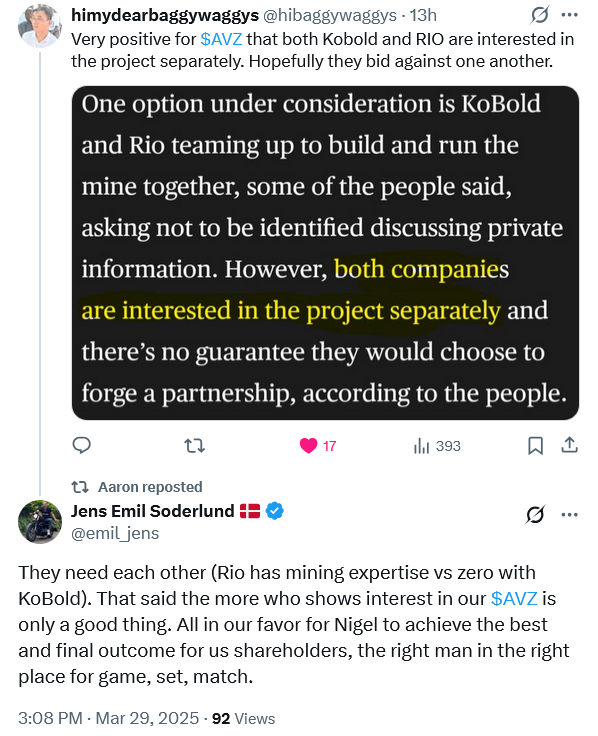Open three-dot menu on first tweet
This screenshot has height=736, width=598.
(x=570, y=15)
